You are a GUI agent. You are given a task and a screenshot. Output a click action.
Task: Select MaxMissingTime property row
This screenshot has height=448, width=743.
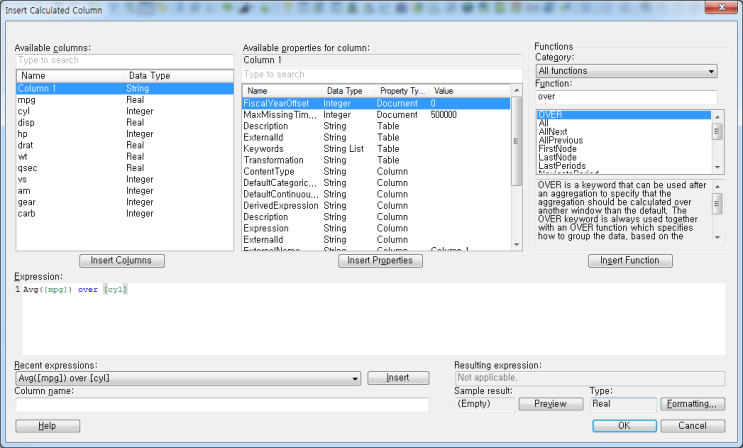coord(280,115)
